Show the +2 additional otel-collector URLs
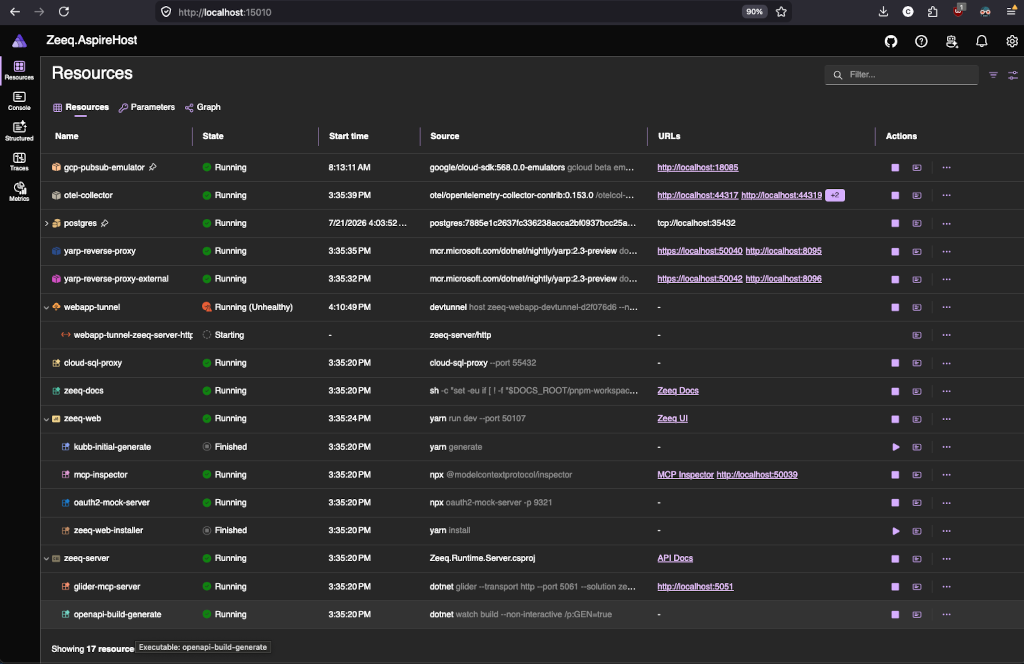1024x664 pixels. (x=835, y=195)
